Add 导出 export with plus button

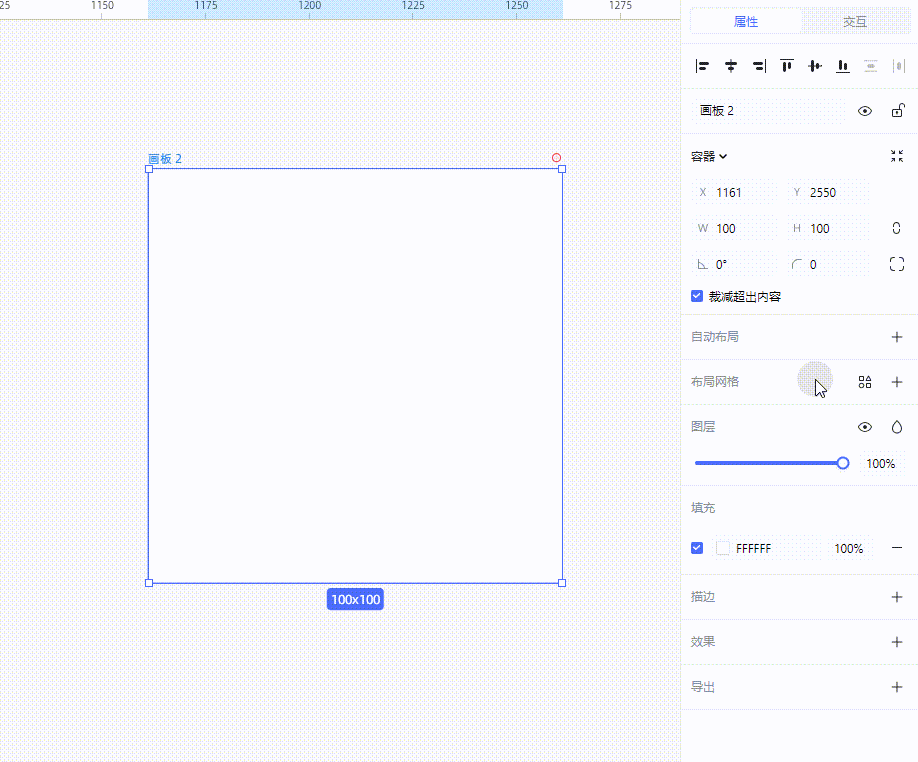[x=897, y=687]
